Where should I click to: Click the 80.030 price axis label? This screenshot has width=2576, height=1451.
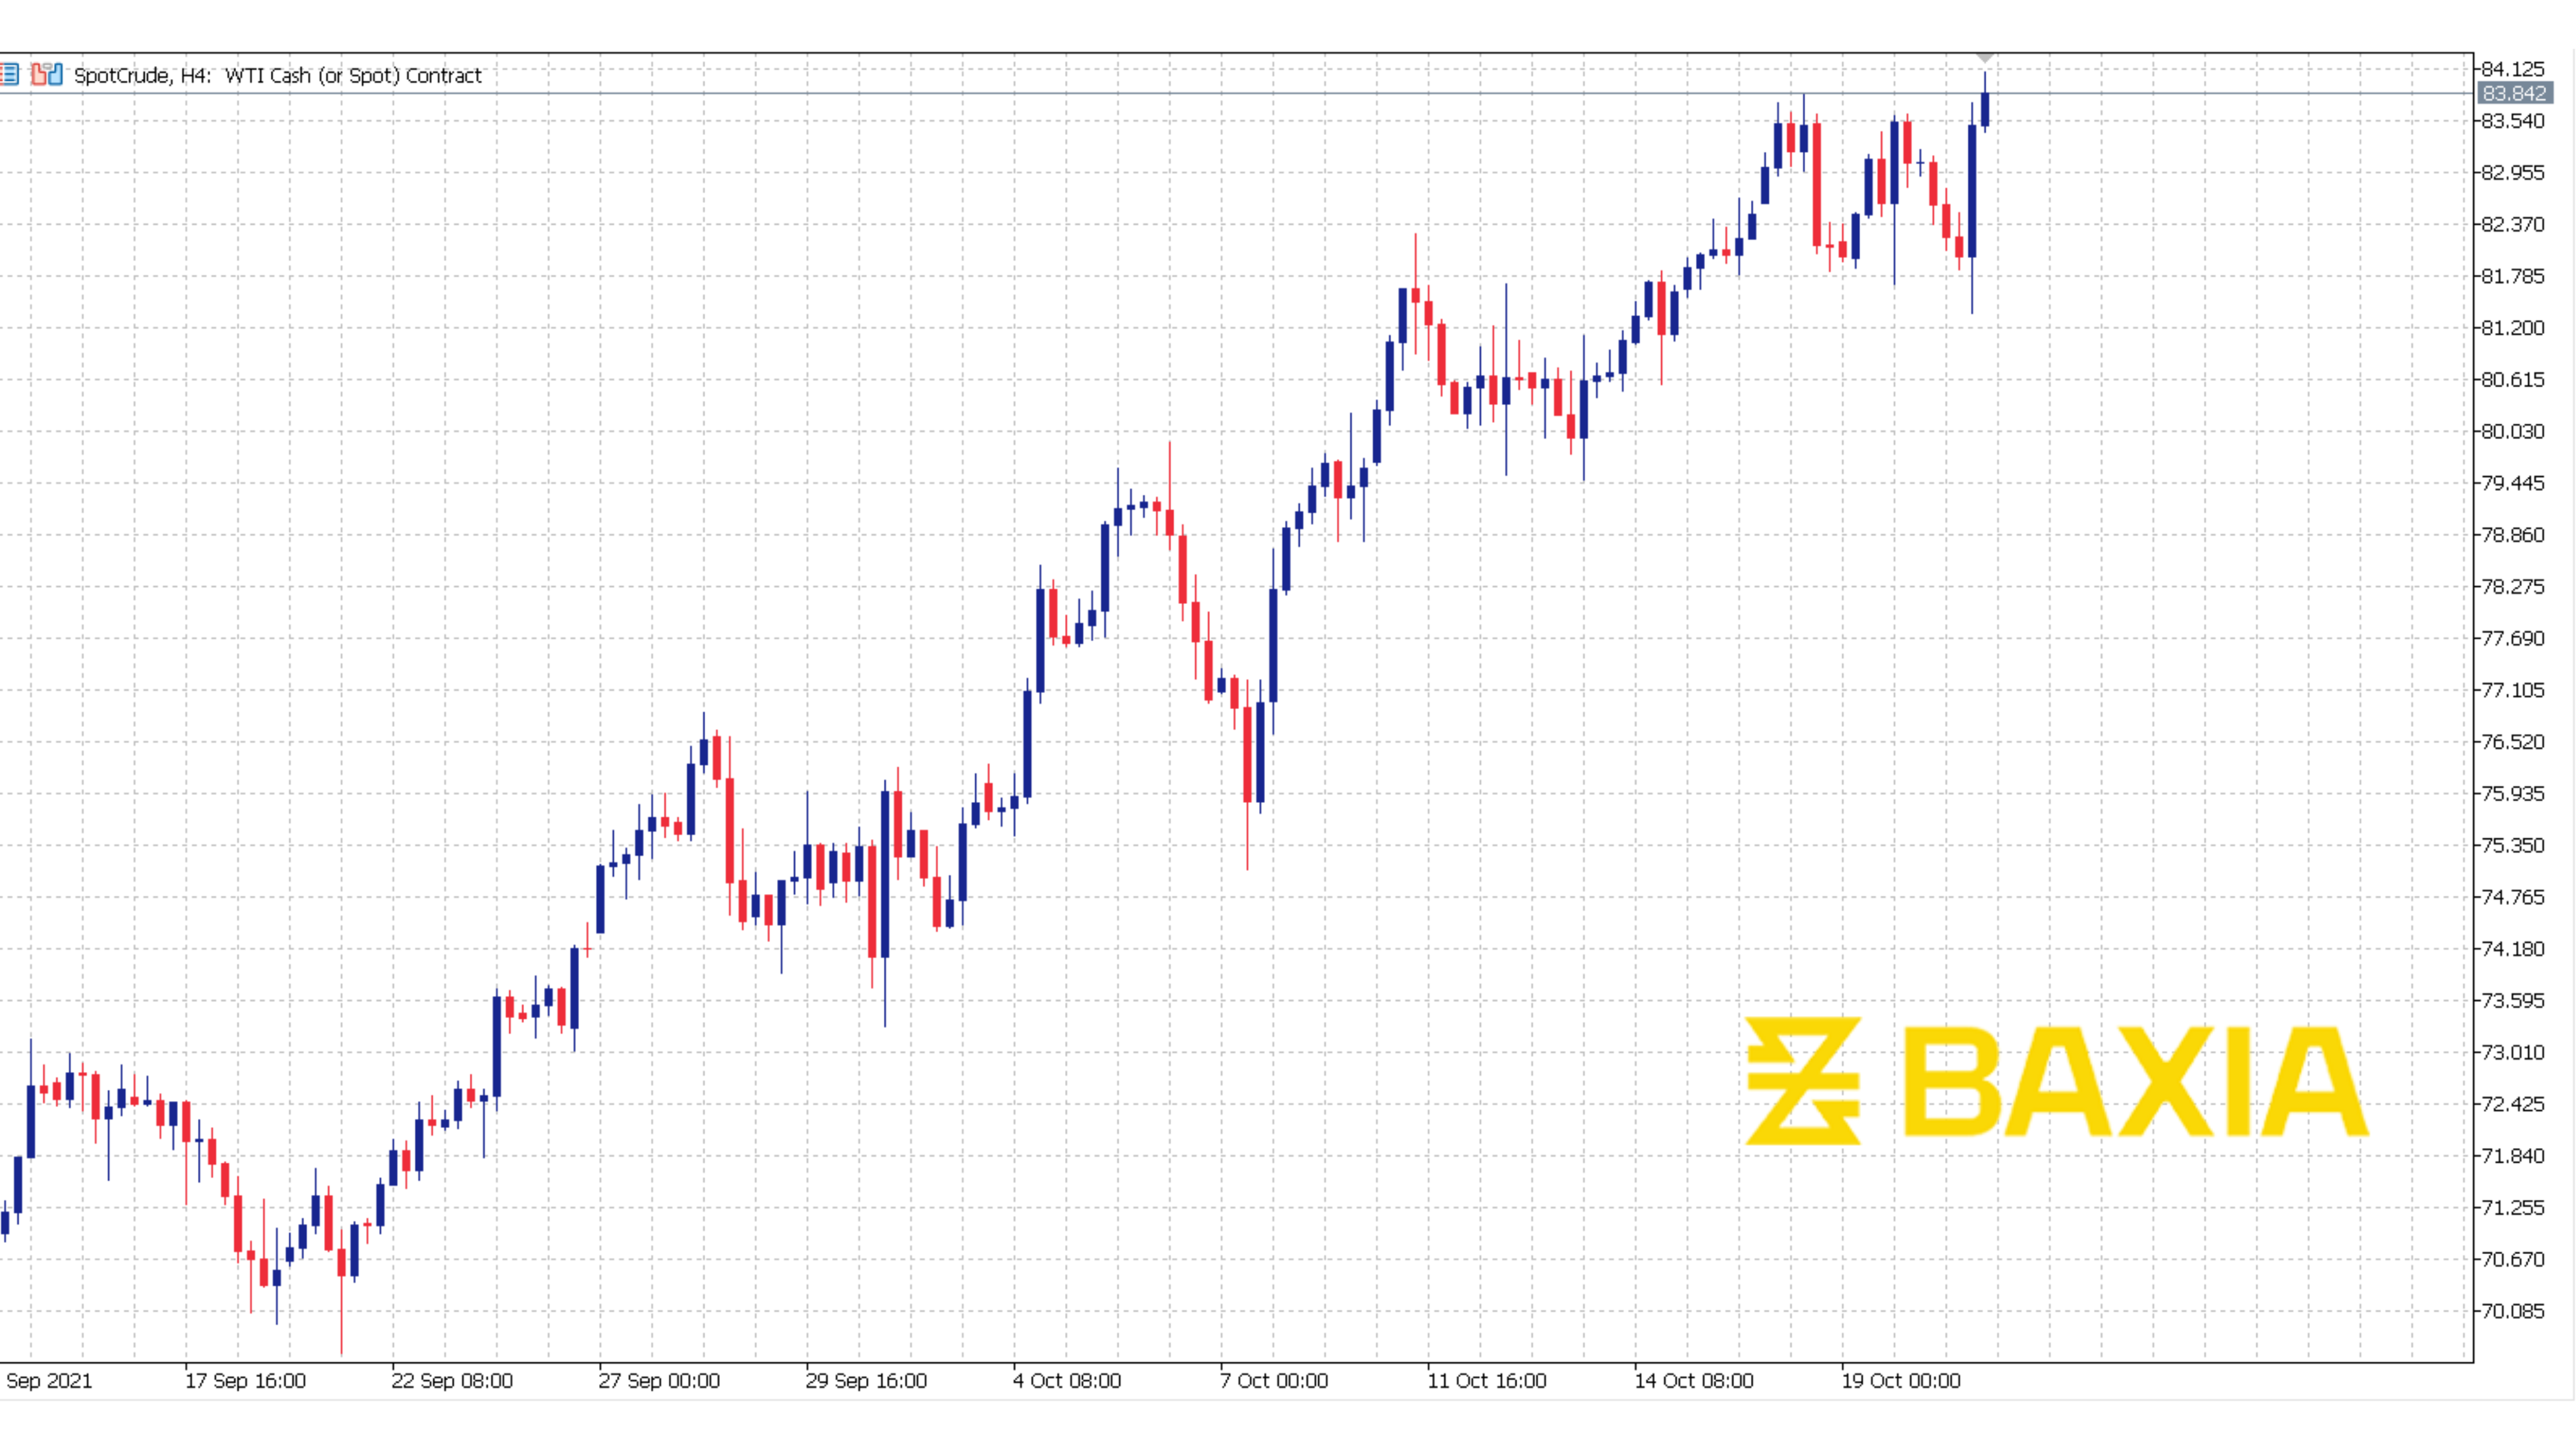(x=2513, y=431)
